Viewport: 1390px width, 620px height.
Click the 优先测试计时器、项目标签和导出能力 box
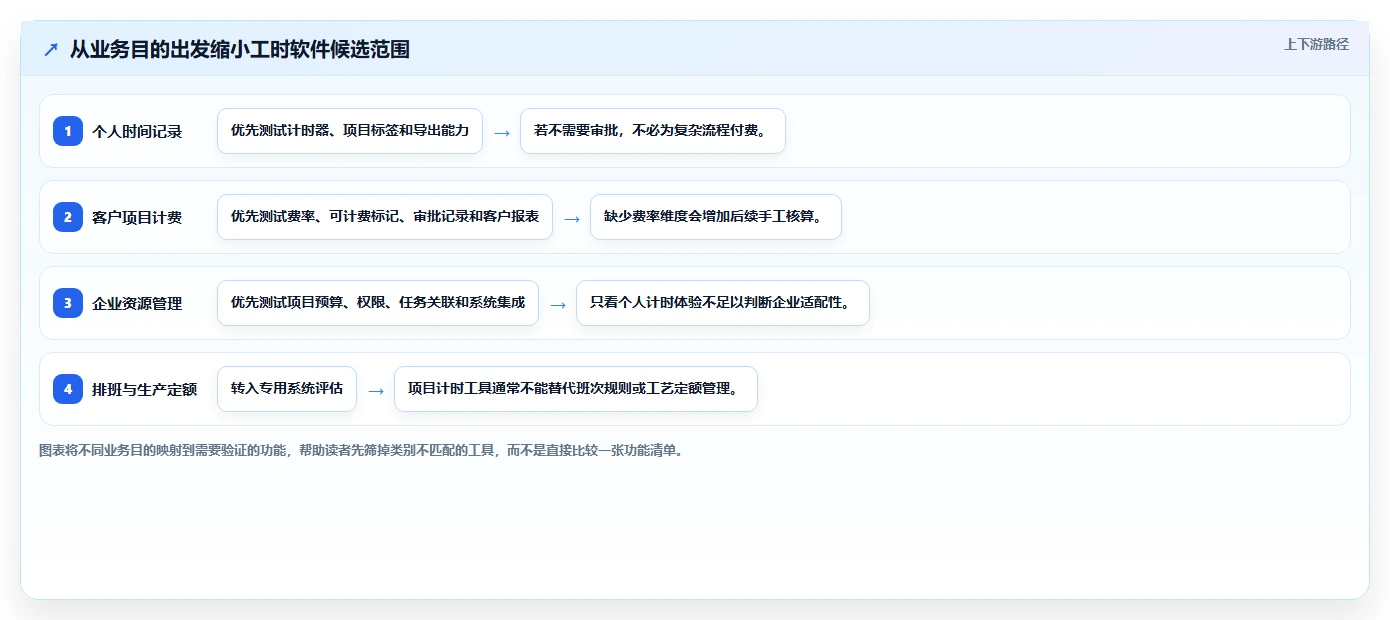pyautogui.click(x=350, y=131)
